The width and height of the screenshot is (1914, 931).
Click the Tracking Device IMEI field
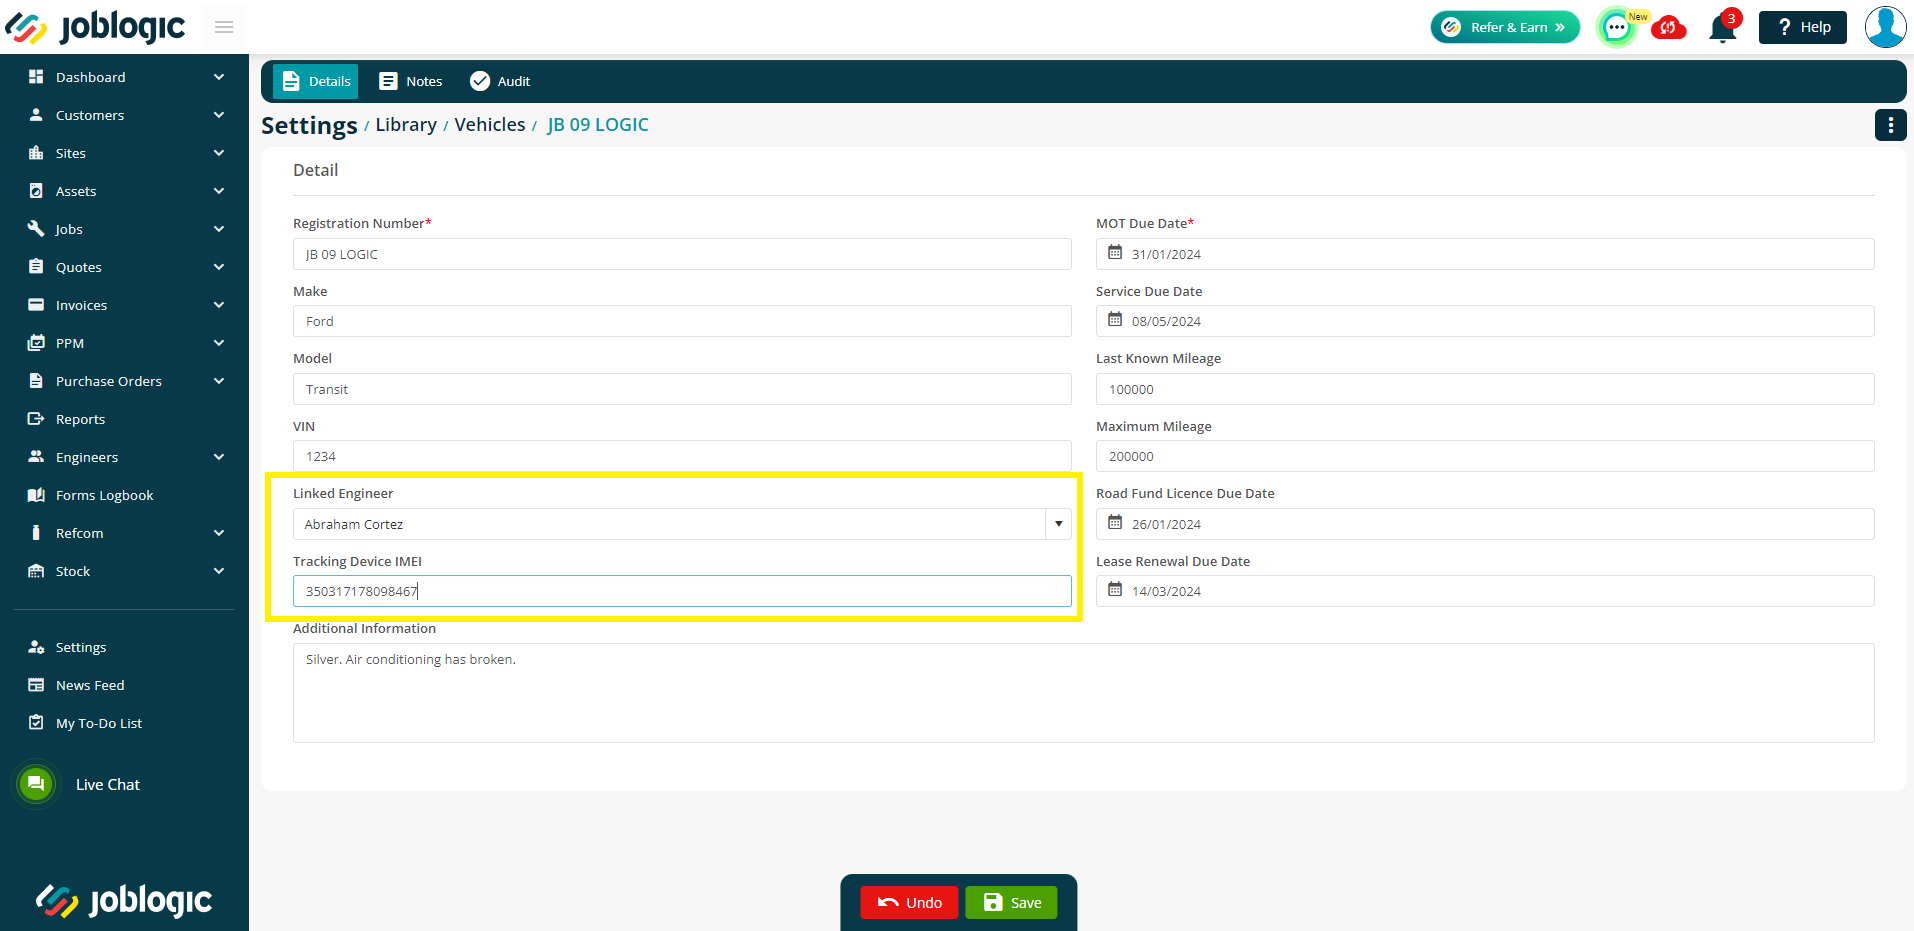point(682,591)
